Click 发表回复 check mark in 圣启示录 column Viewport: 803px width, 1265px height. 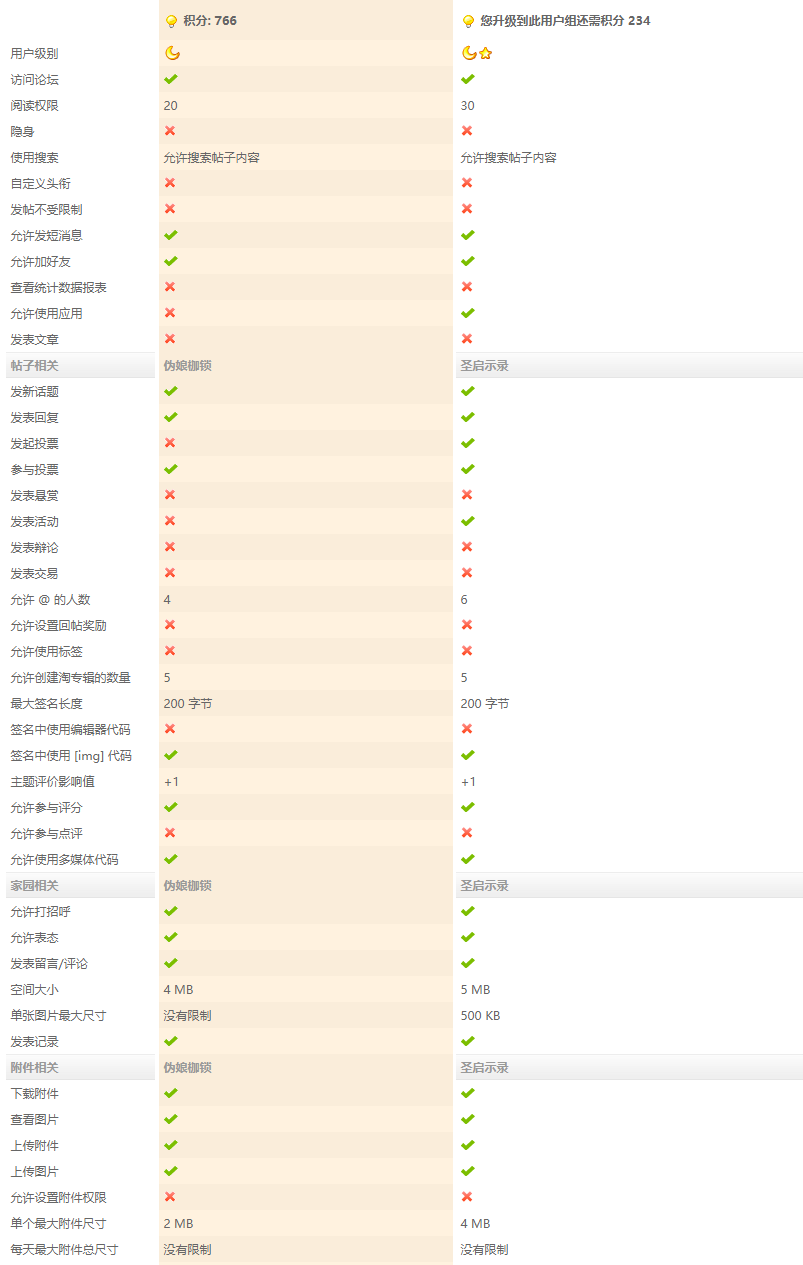pyautogui.click(x=468, y=417)
